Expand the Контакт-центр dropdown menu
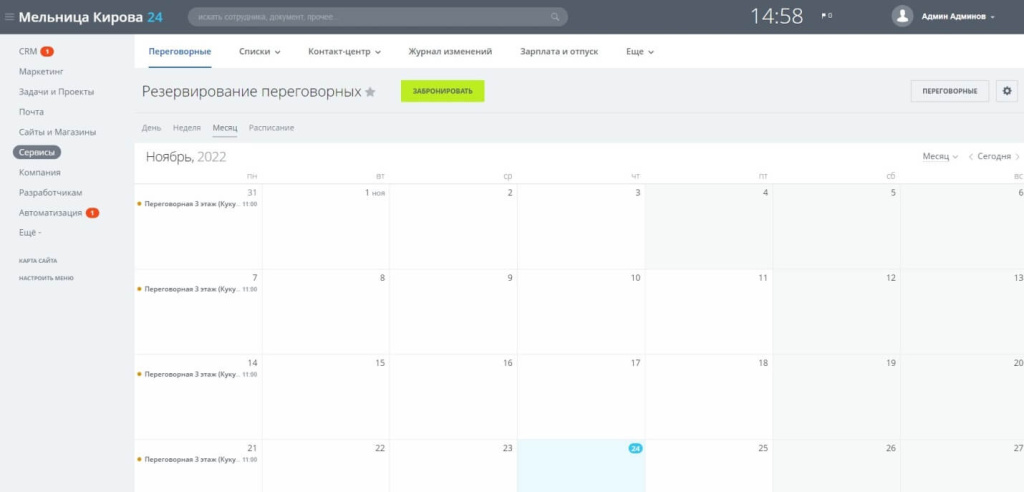Image resolution: width=1024 pixels, height=492 pixels. pos(344,51)
